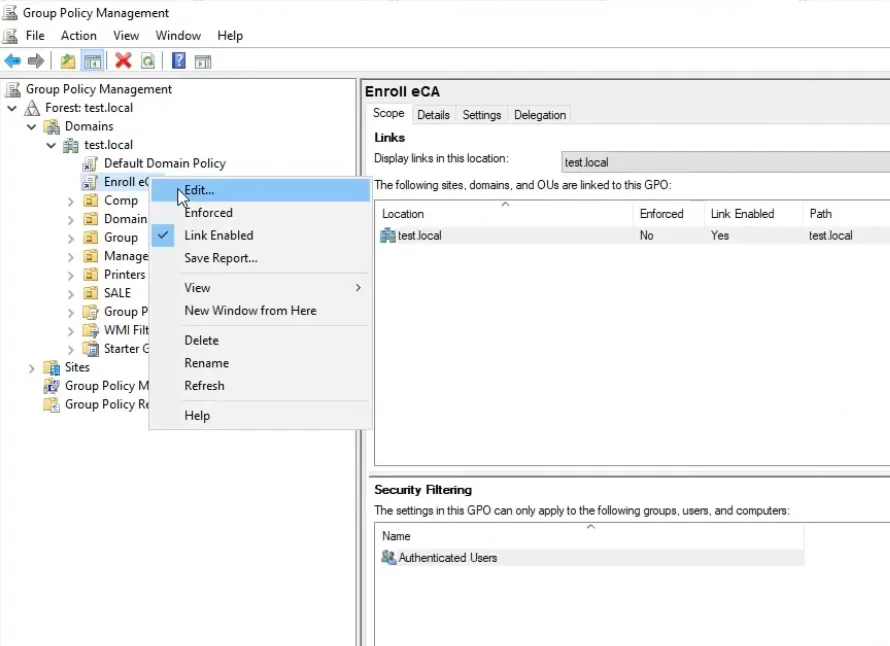Choose Rename in the context menu
The width and height of the screenshot is (890, 646).
(x=261, y=363)
